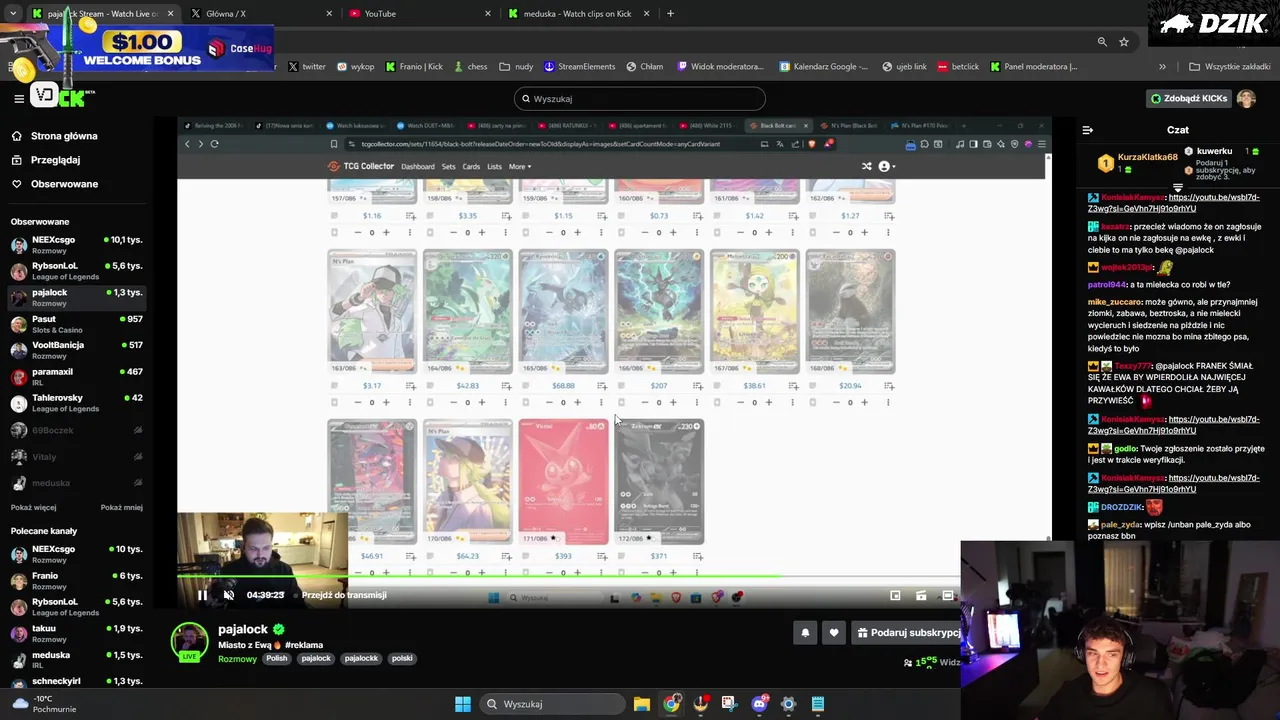Open nudy bookmark folder
The width and height of the screenshot is (1280, 720).
coord(517,67)
